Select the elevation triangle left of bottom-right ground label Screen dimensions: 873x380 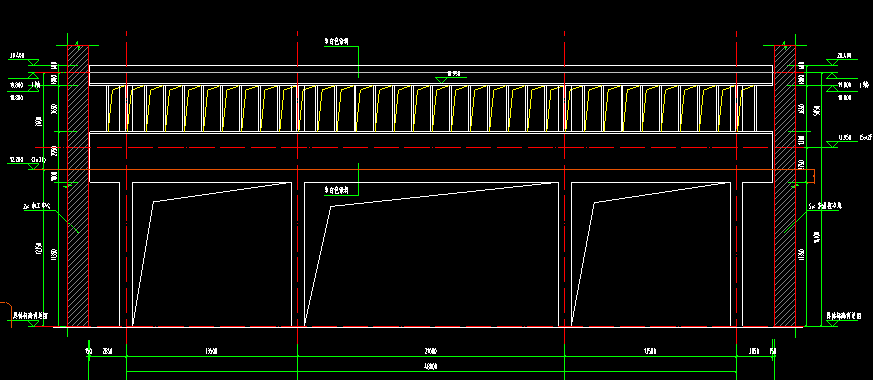(x=832, y=323)
